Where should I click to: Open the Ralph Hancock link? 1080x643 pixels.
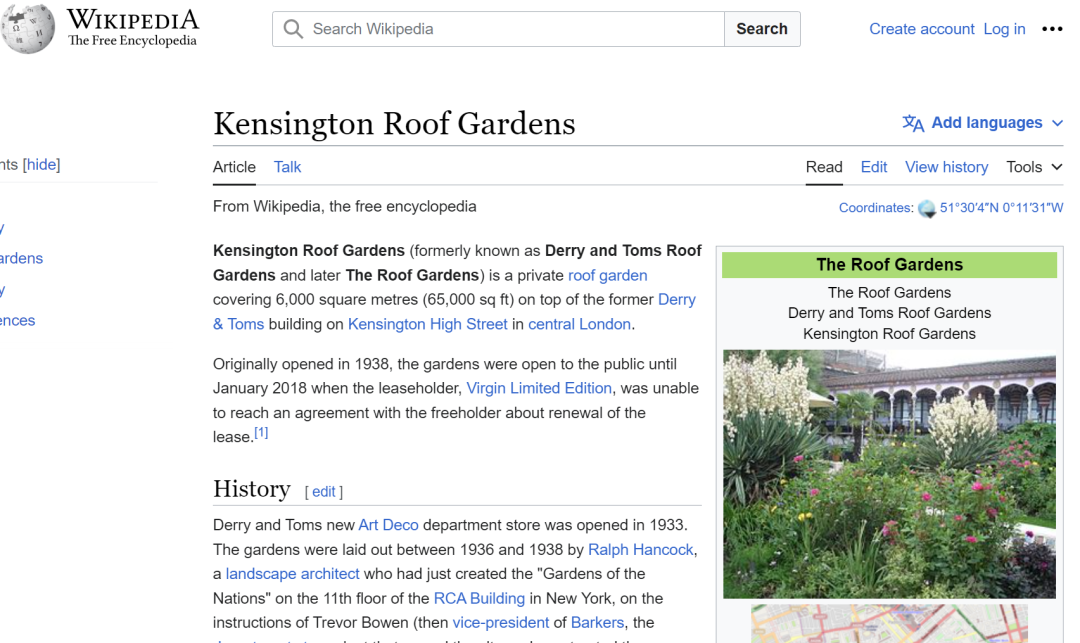tap(641, 550)
